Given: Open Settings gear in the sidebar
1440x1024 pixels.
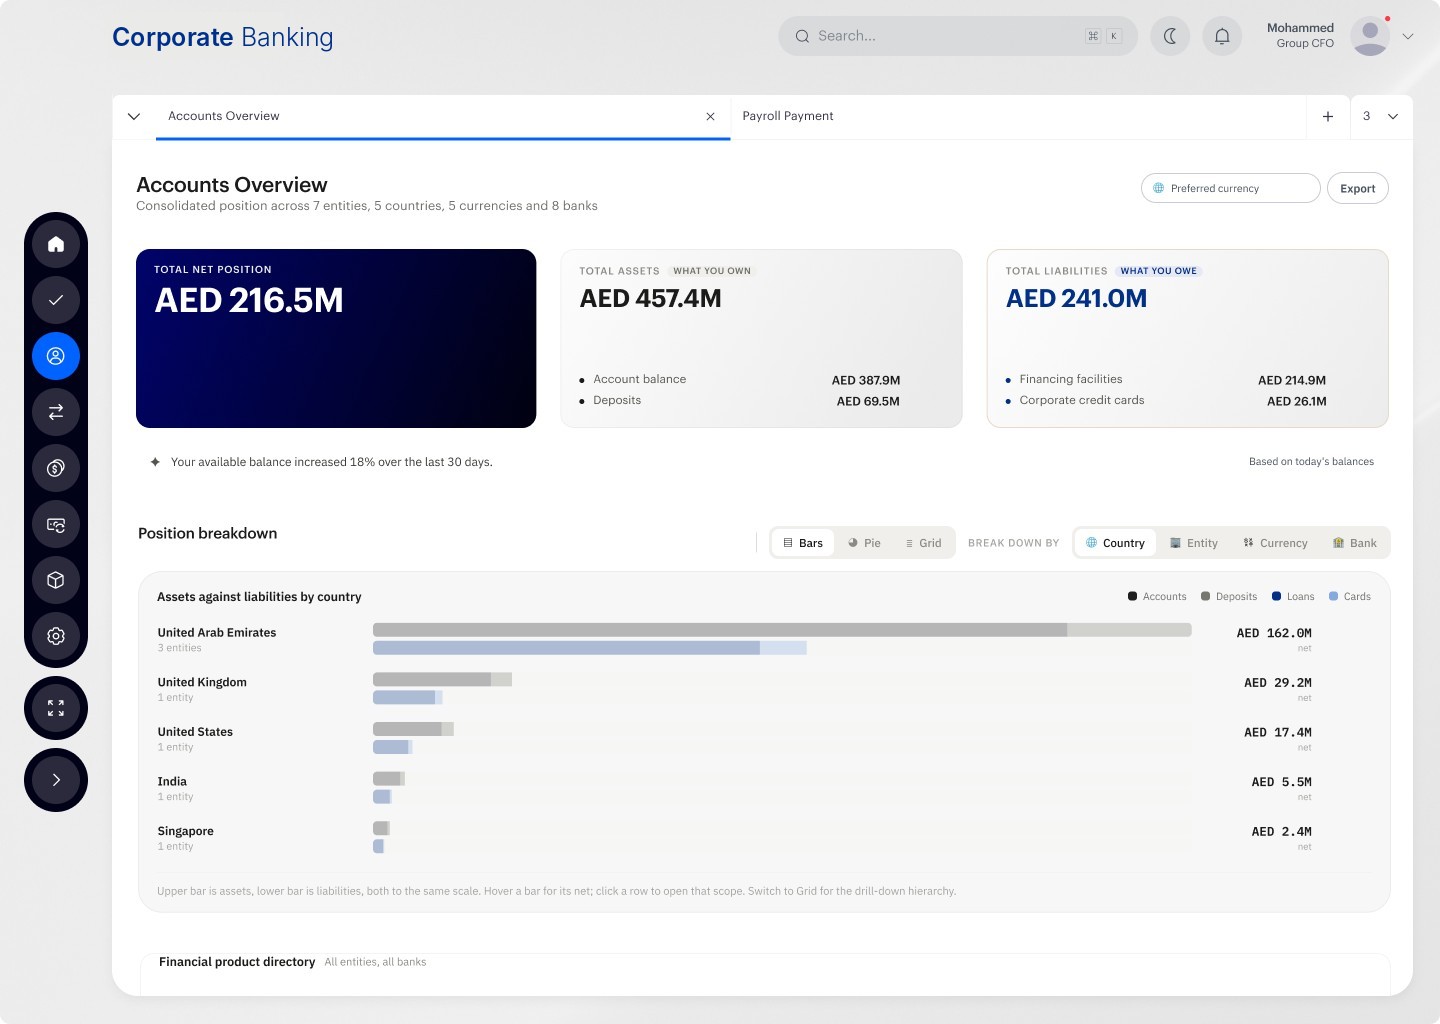Looking at the screenshot, I should click(56, 636).
